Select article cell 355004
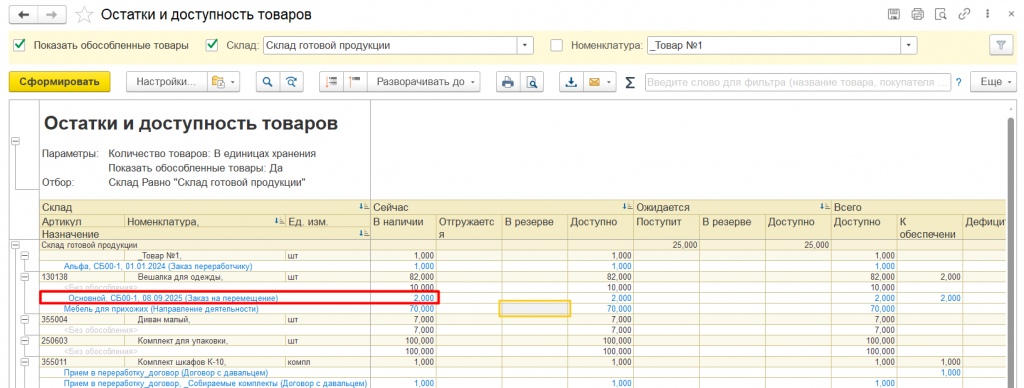Screen dimensions: 1024x388 (x=82, y=319)
